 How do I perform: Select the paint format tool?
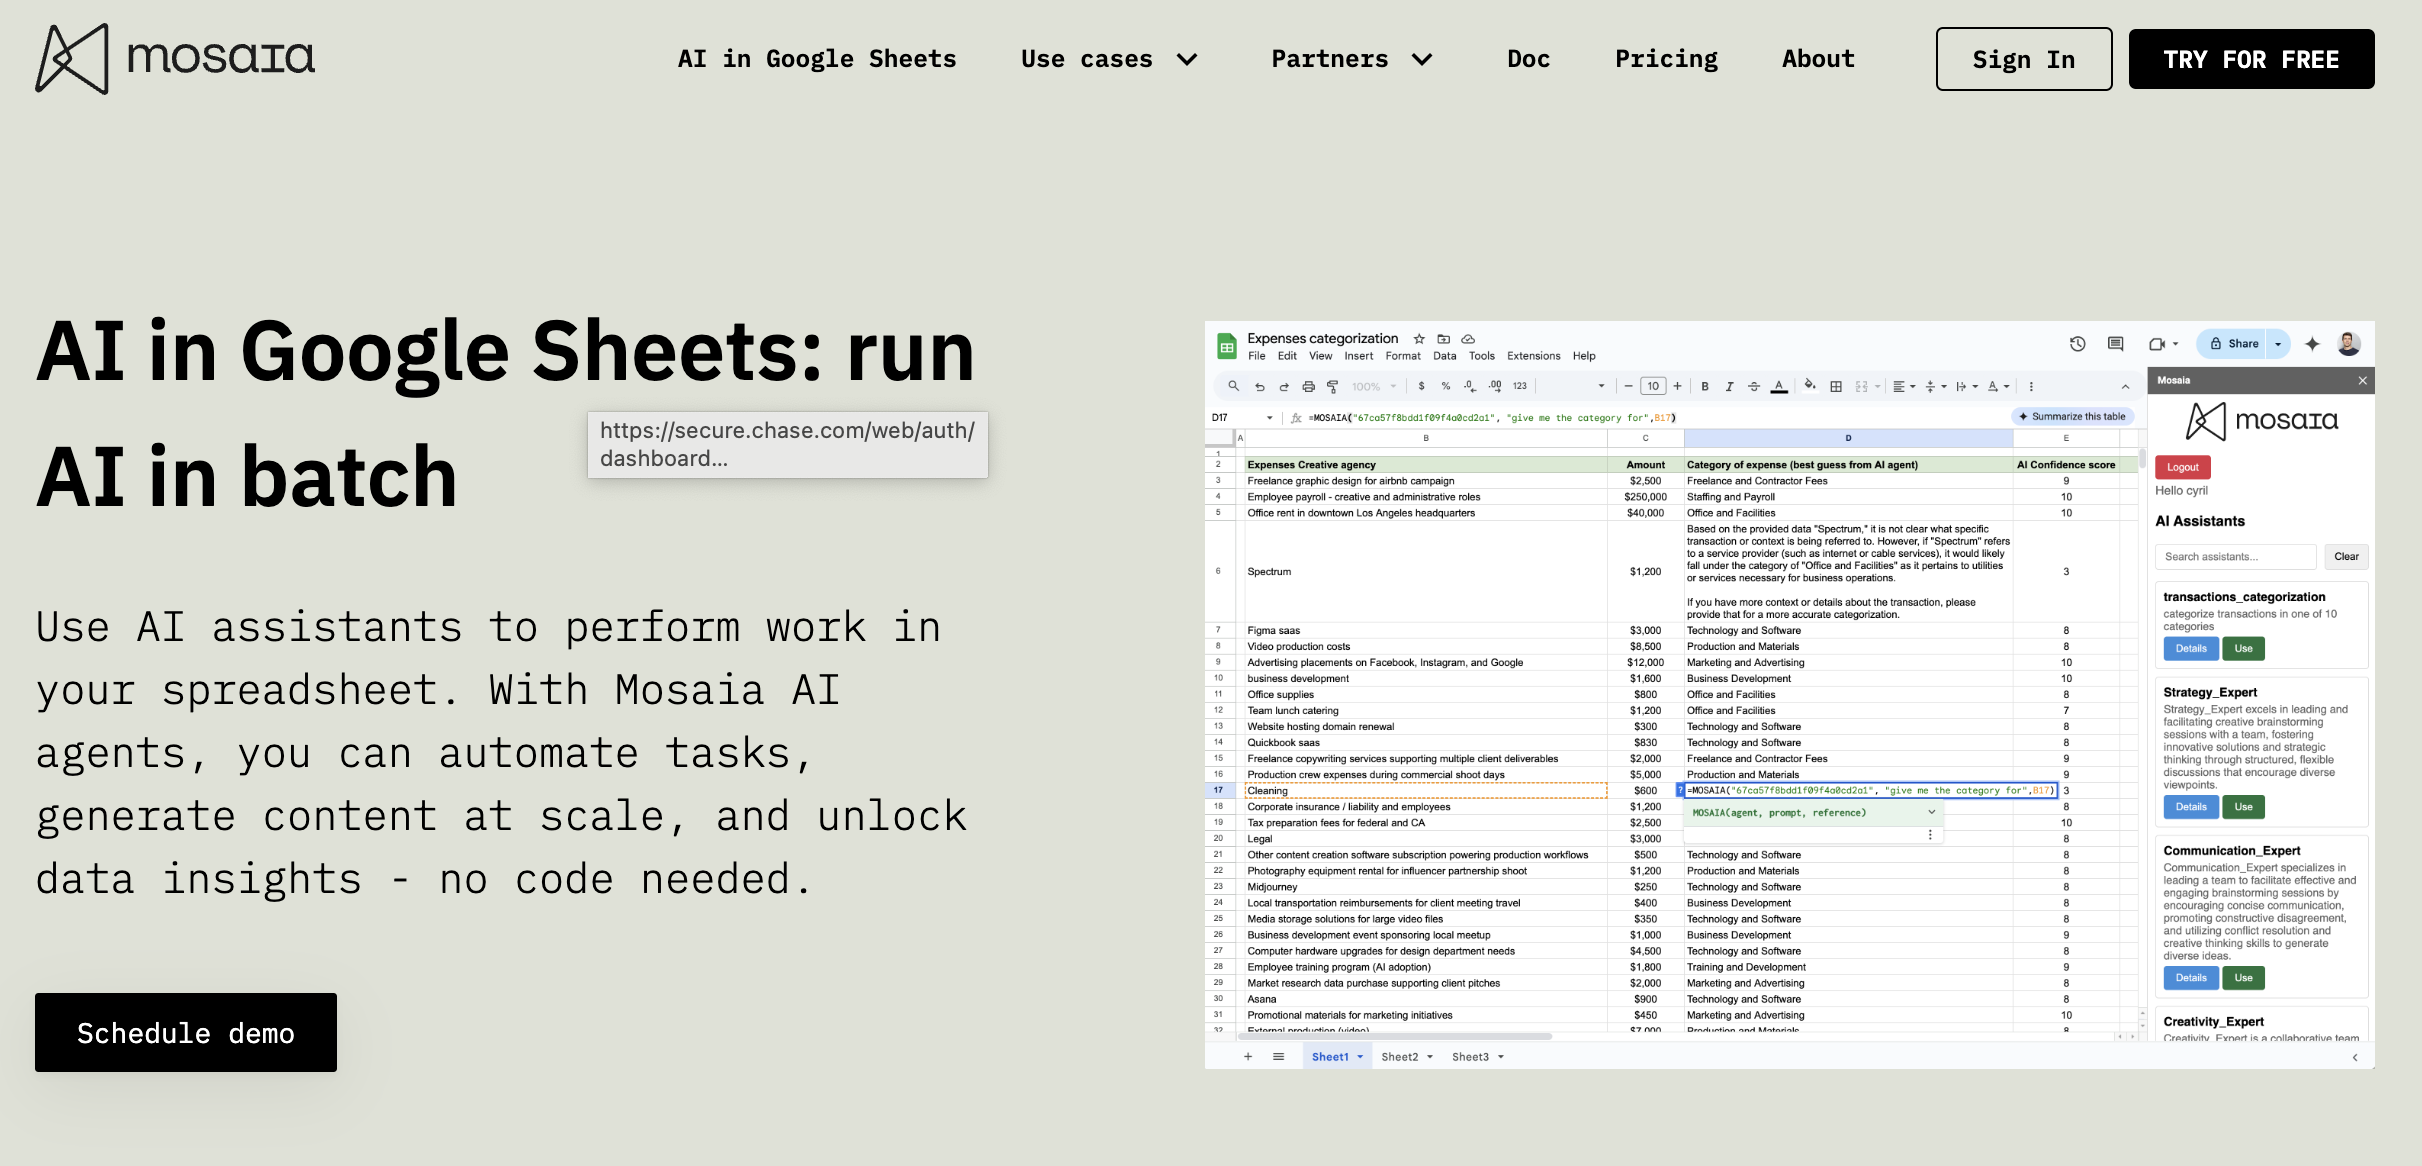1332,387
